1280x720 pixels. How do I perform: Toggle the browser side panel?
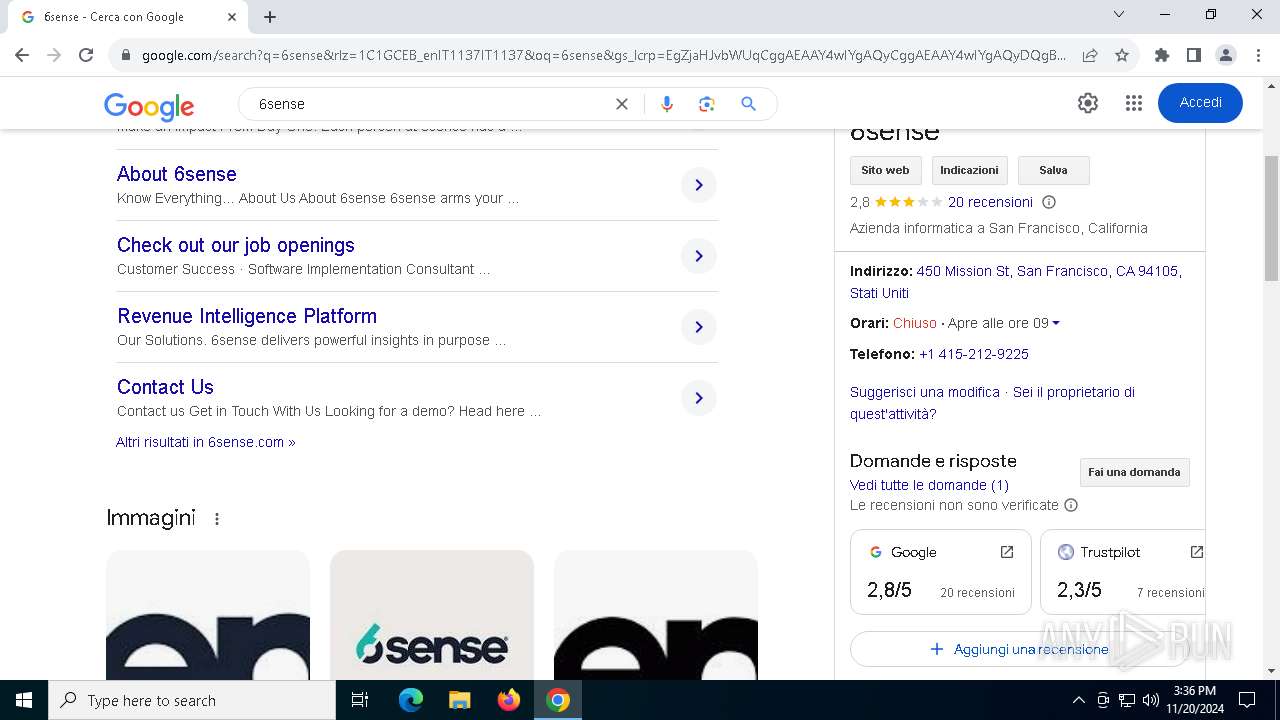(x=1194, y=55)
